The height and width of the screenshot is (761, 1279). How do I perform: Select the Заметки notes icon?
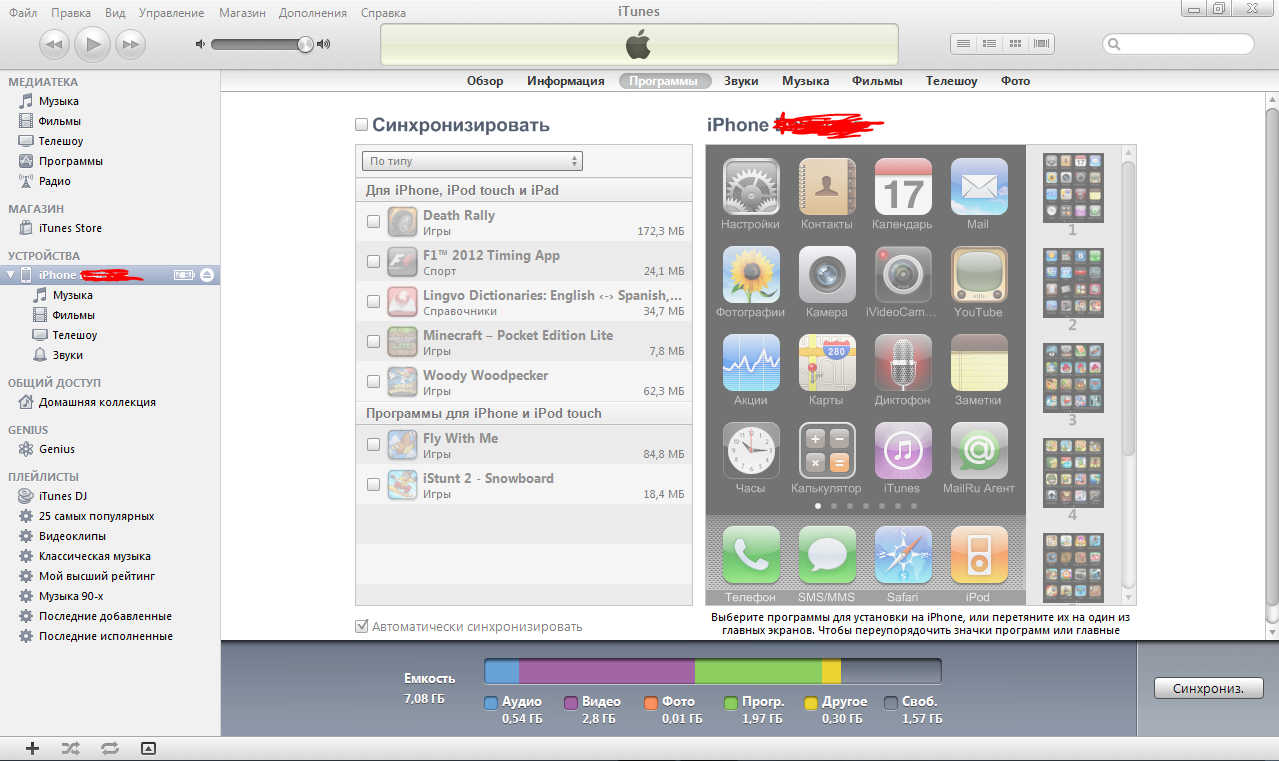tap(978, 363)
